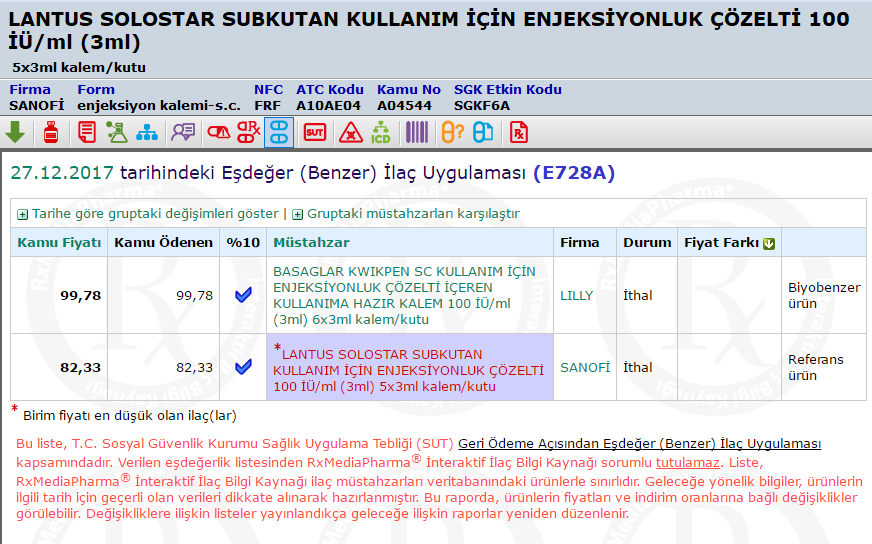Open the red medicine bottle icon

pos(50,132)
